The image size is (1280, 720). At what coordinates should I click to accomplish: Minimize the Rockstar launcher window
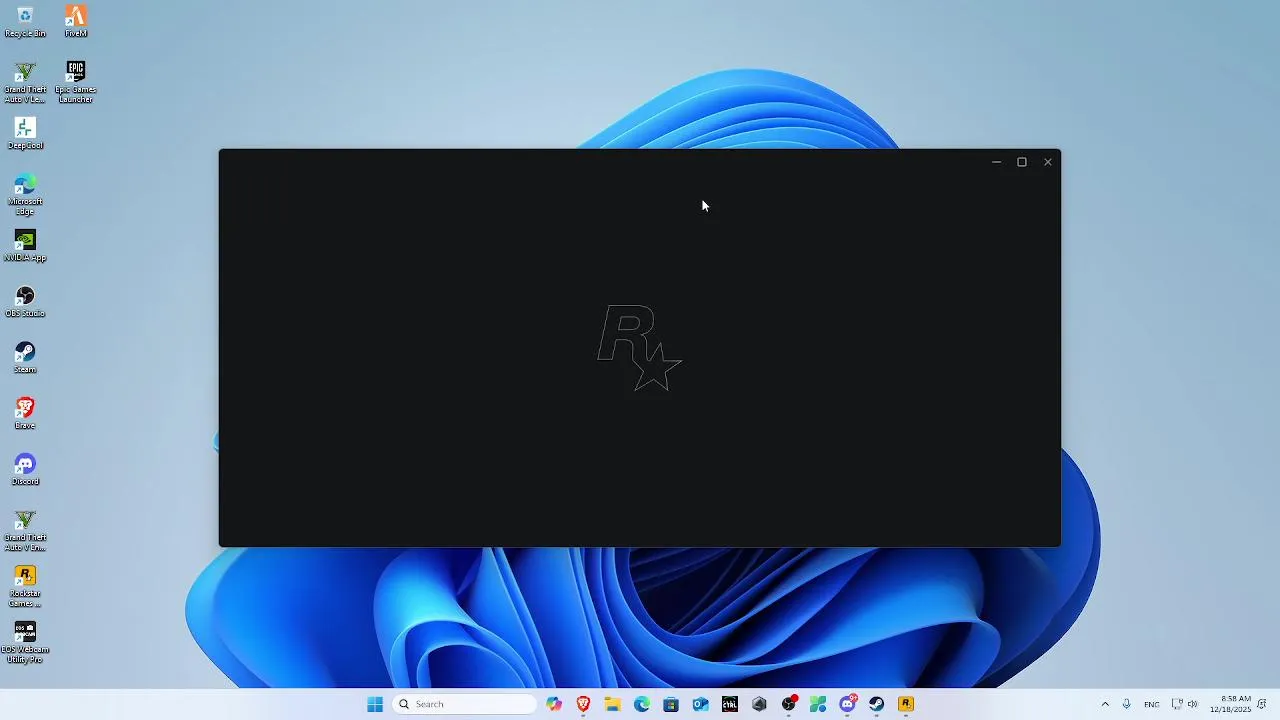(996, 162)
